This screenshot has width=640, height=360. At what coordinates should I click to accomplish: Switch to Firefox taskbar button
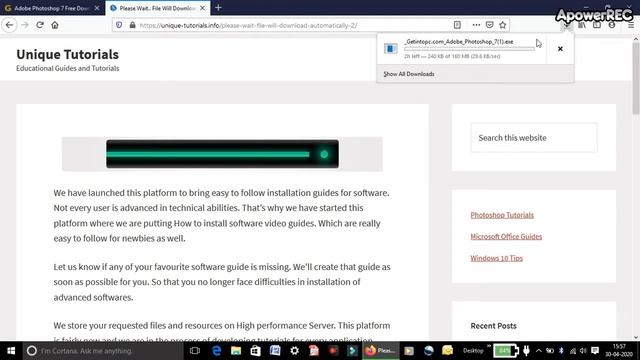(x=381, y=351)
